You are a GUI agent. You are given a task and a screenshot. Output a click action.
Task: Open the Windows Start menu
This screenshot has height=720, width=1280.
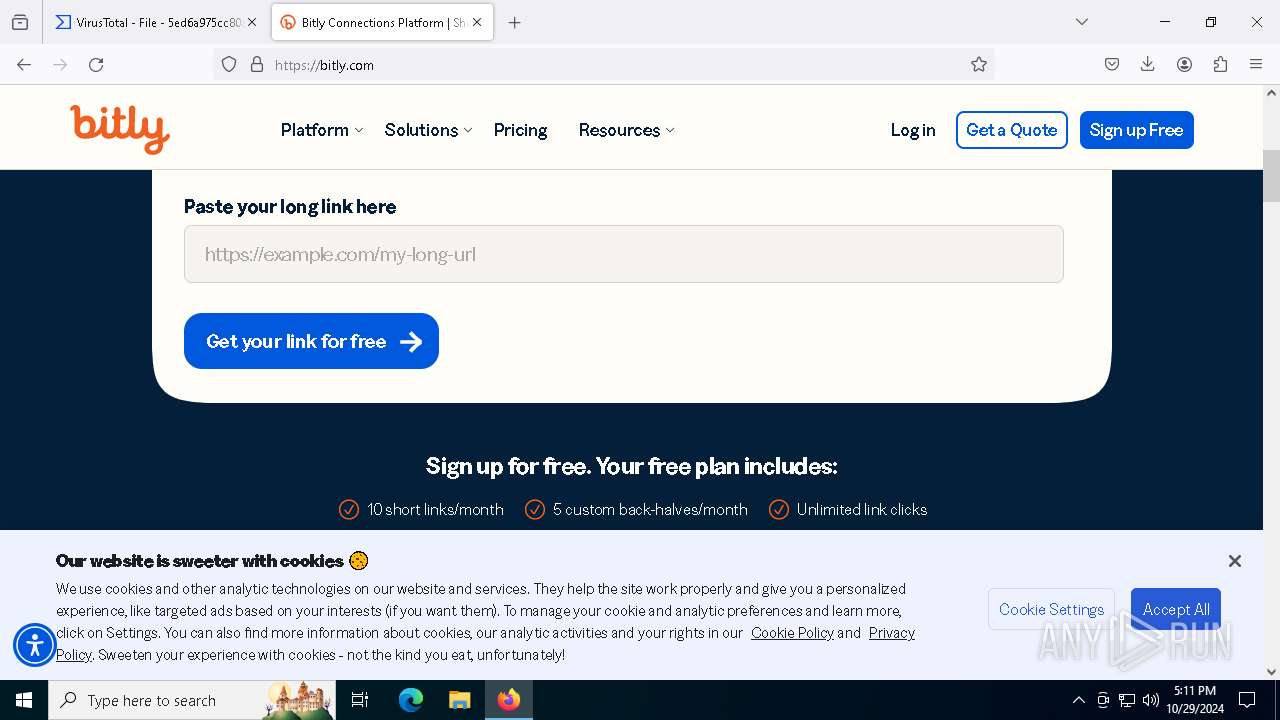[24, 700]
